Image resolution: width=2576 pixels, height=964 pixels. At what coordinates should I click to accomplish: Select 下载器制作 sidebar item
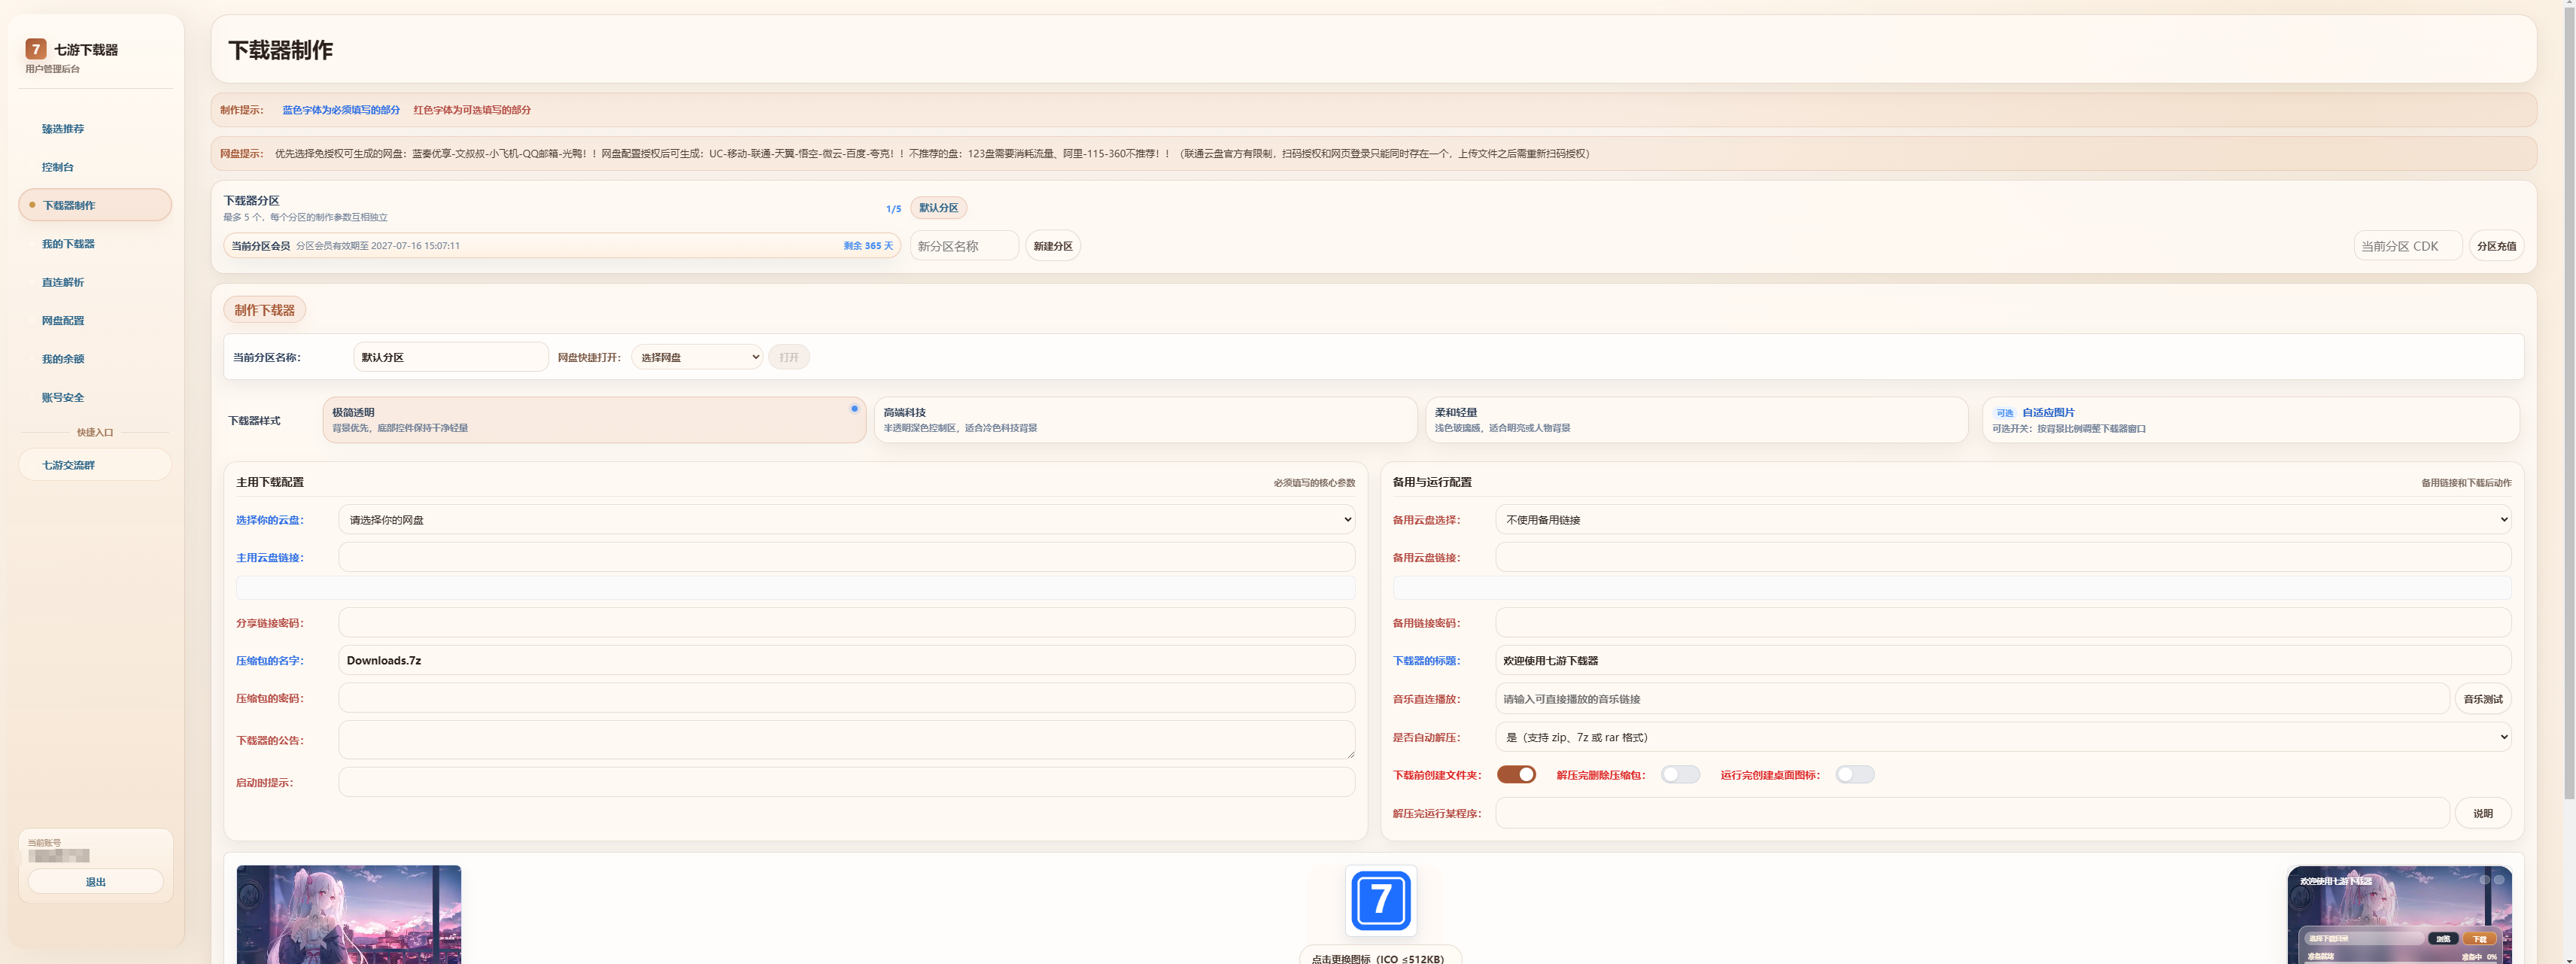coord(95,205)
